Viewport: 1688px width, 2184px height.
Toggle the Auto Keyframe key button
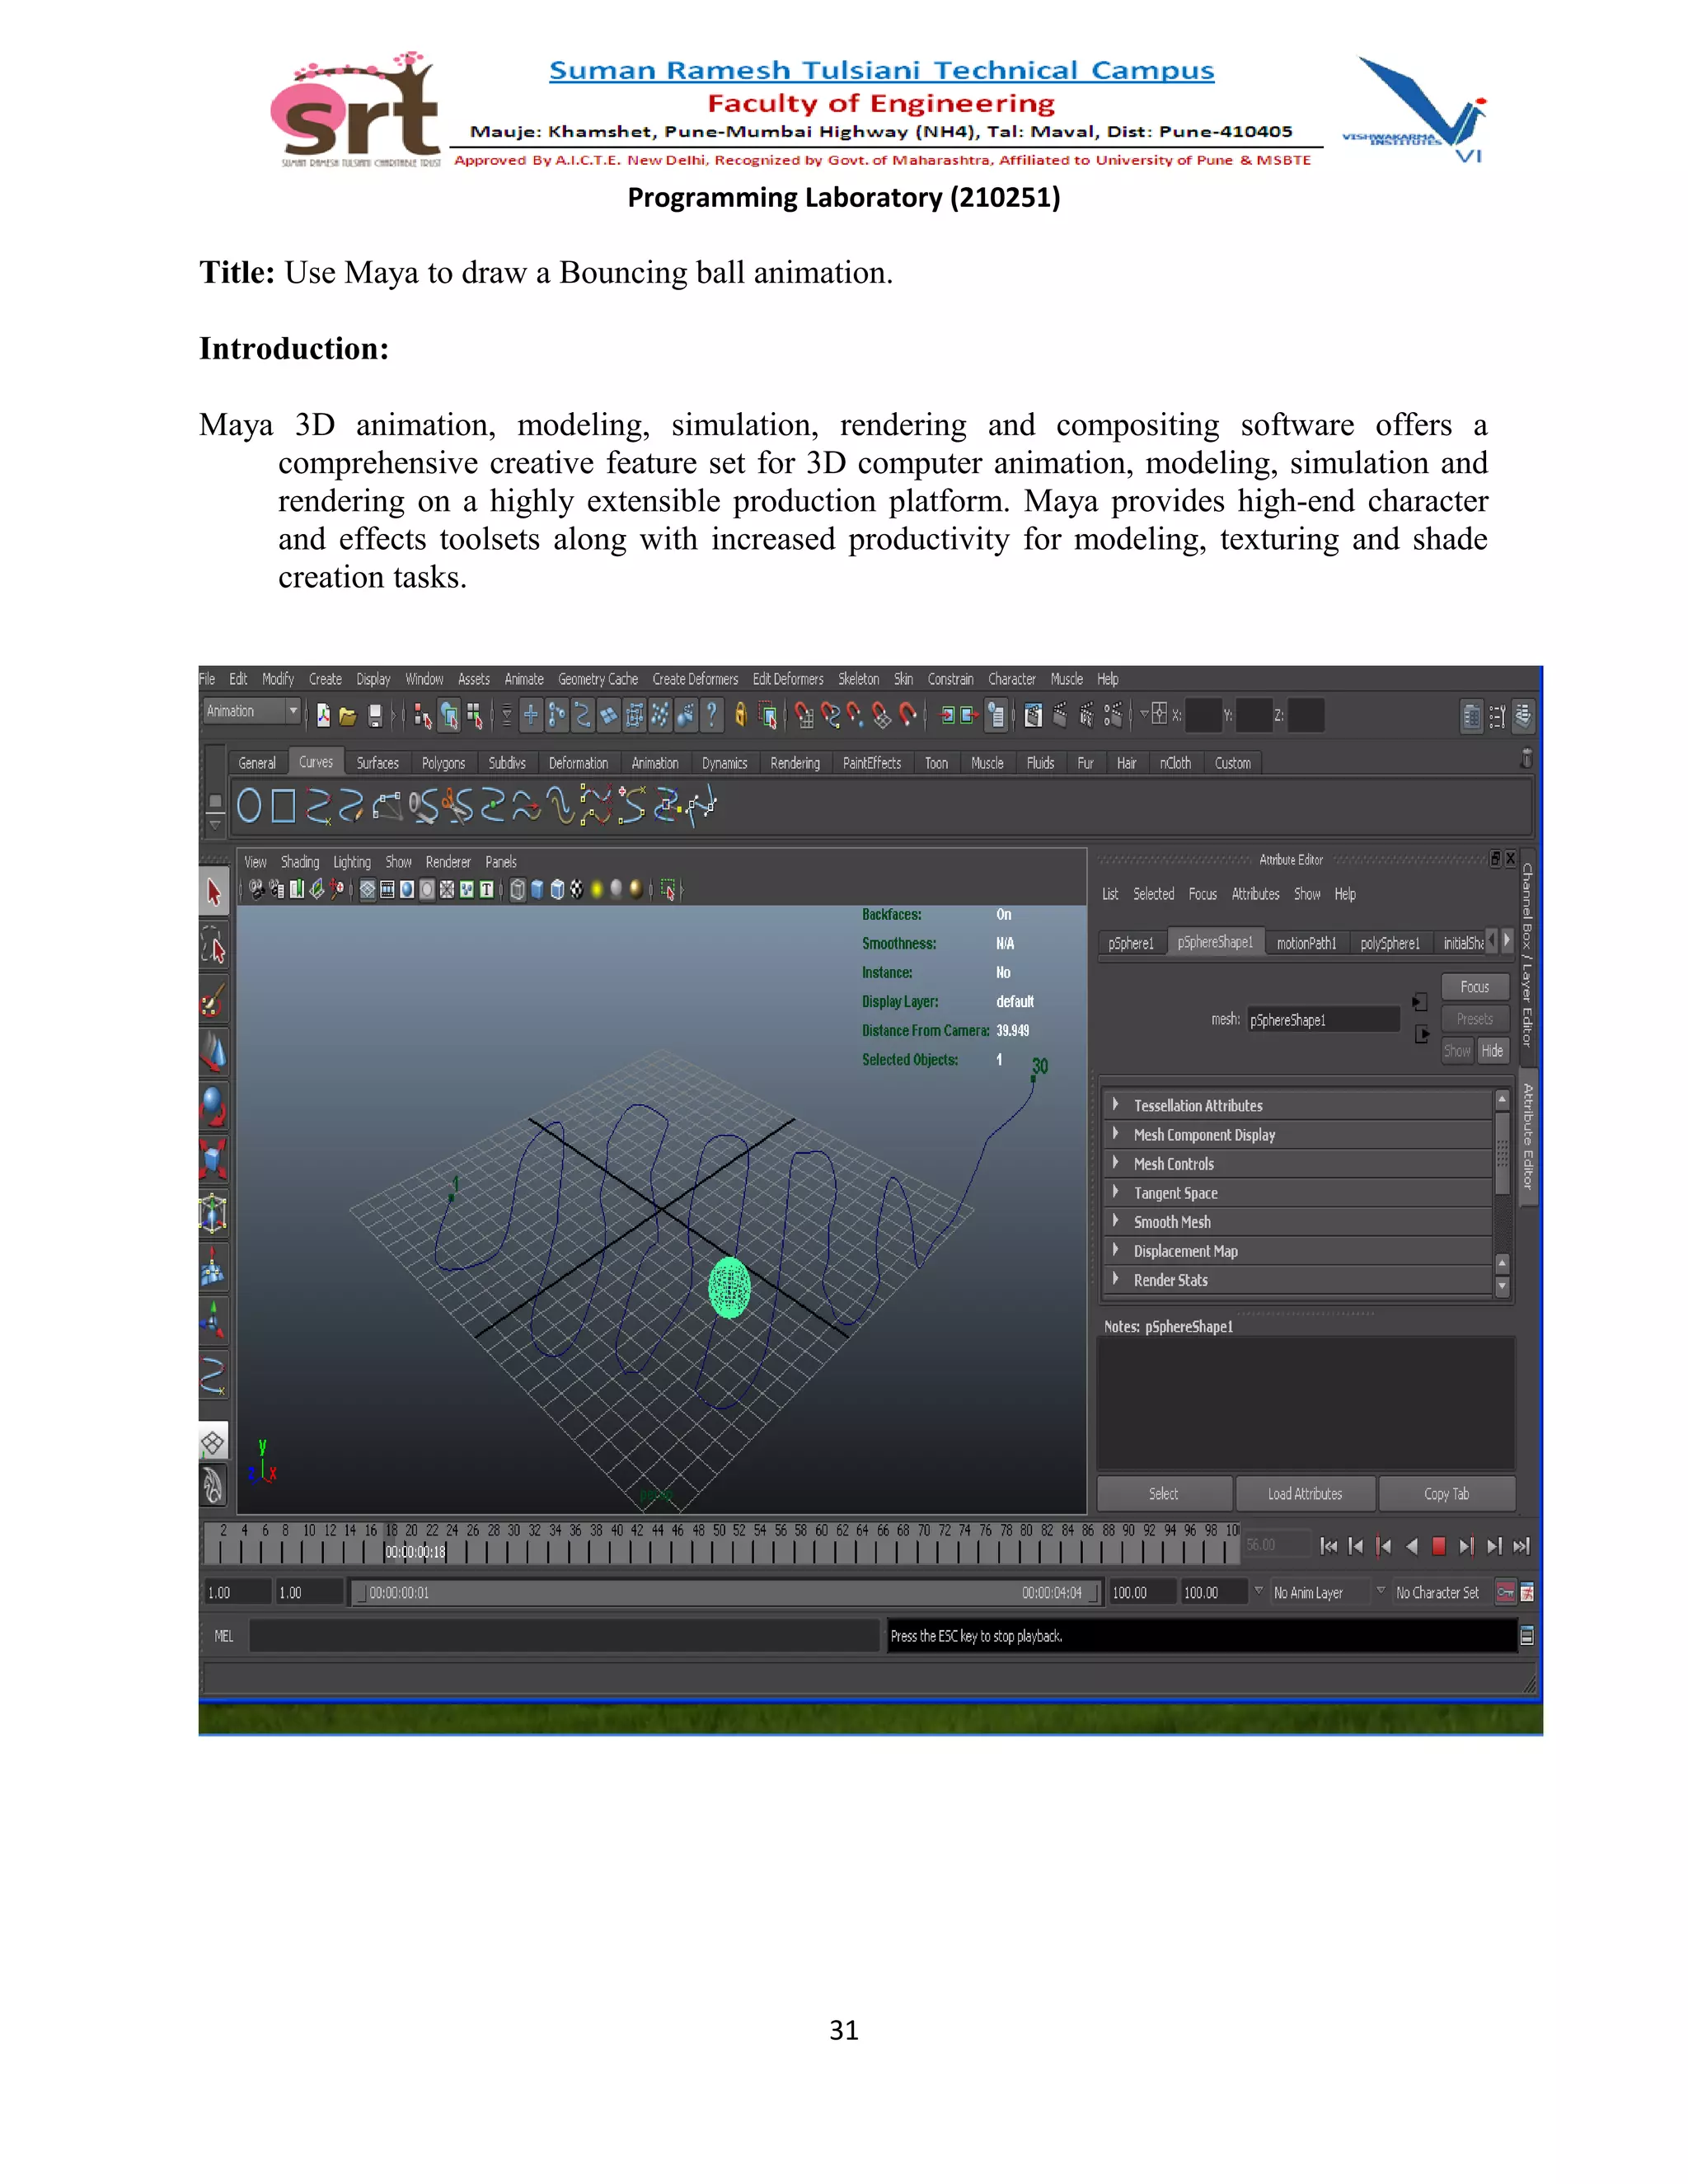coord(1505,1592)
